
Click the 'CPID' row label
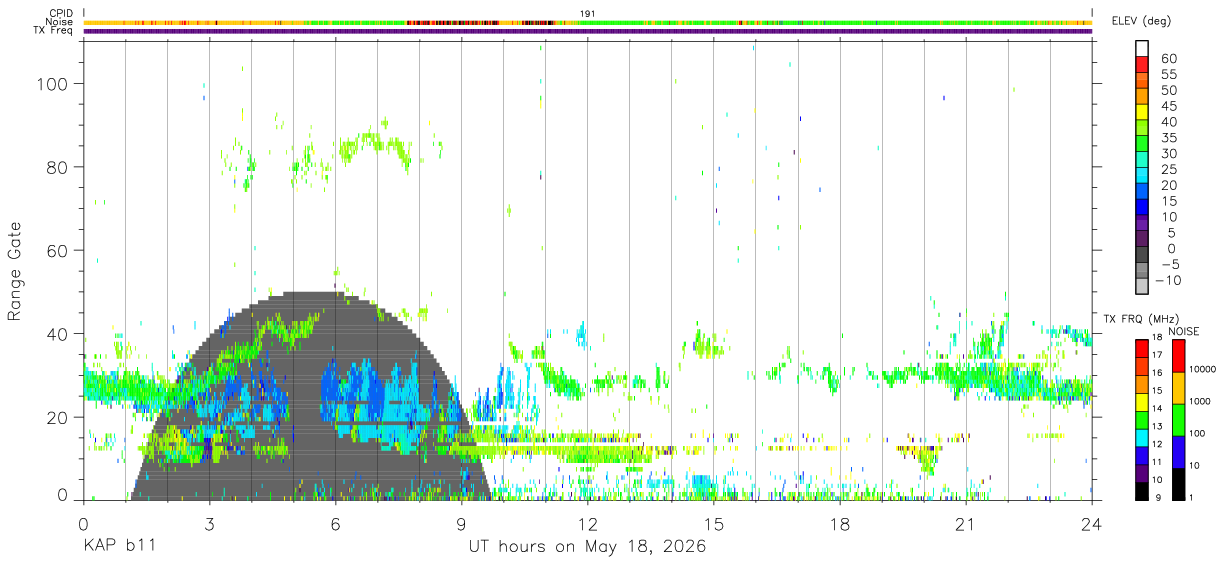61,13
